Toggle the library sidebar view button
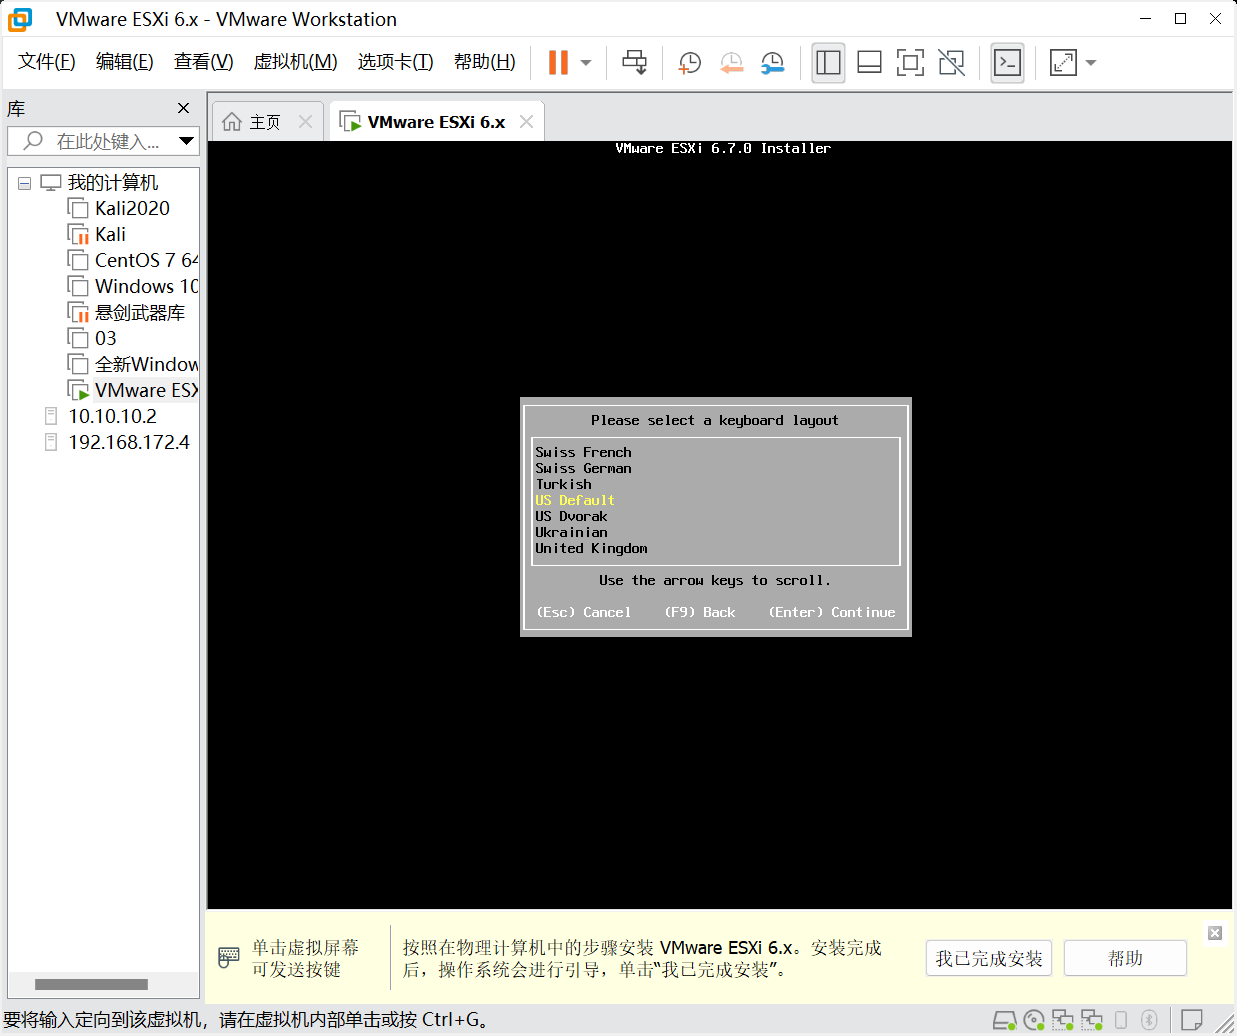The image size is (1237, 1036). point(828,63)
